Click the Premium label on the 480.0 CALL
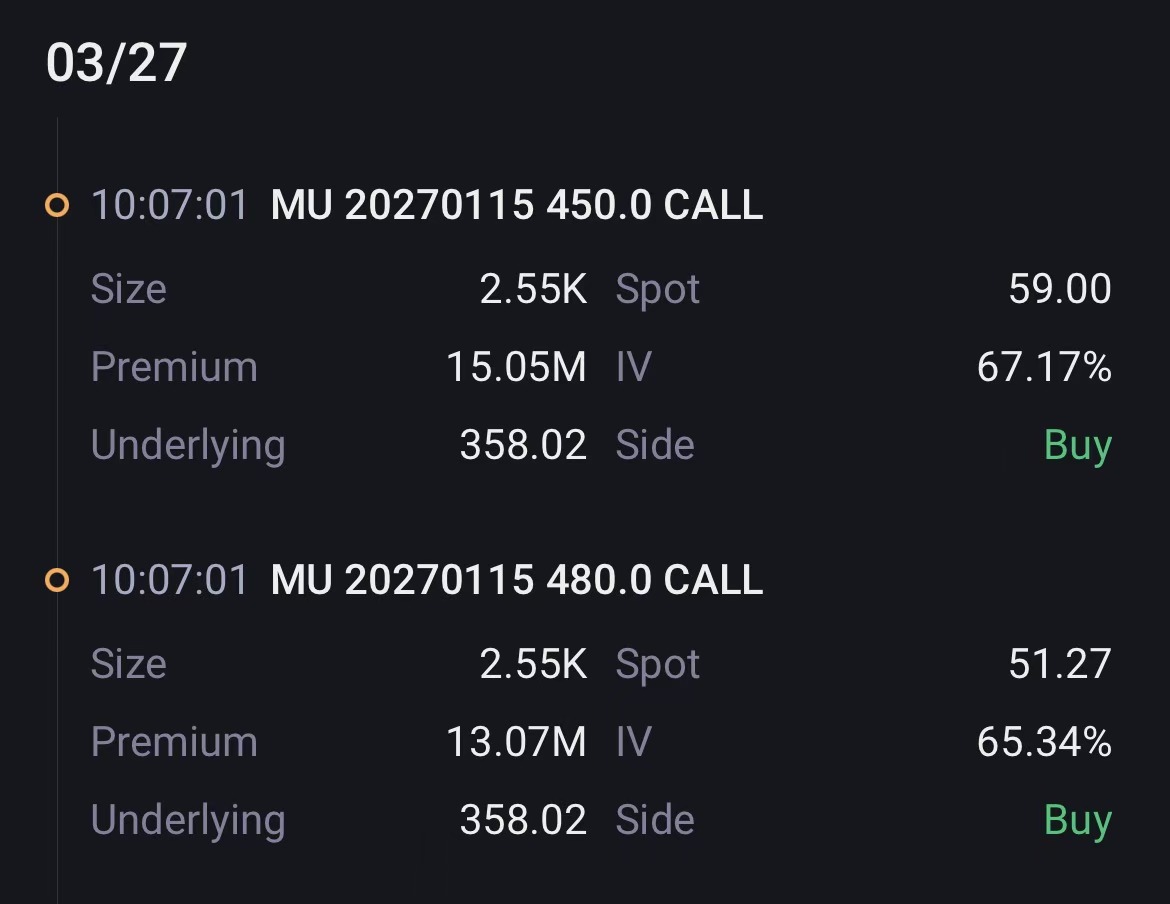The width and height of the screenshot is (1170, 904). click(x=174, y=742)
